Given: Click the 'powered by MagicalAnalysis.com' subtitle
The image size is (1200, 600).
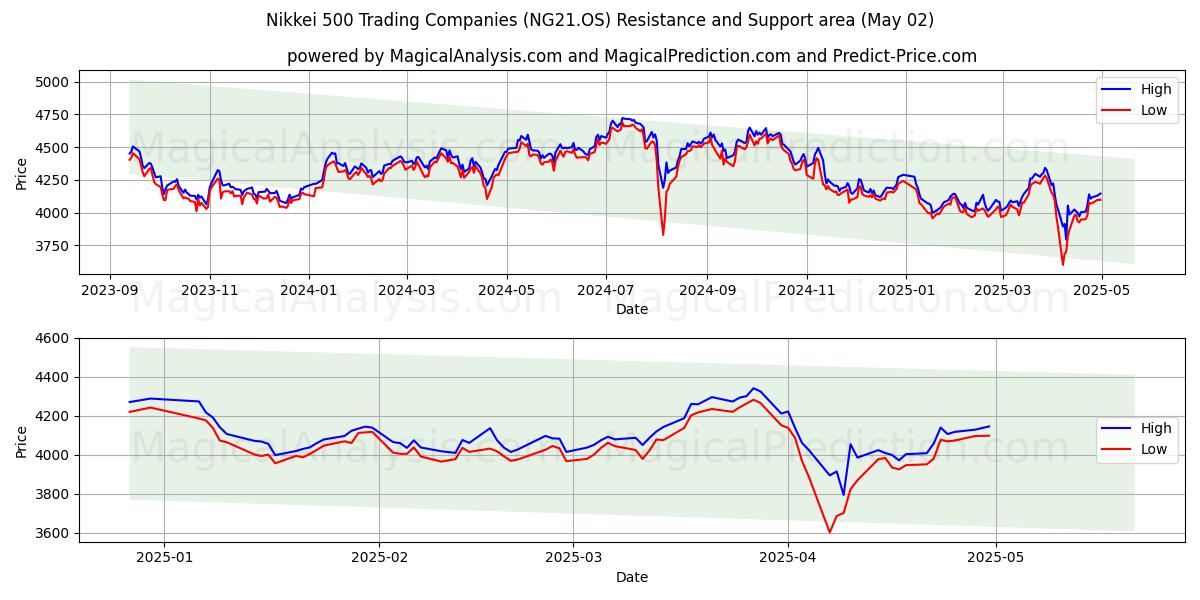Looking at the screenshot, I should [x=632, y=56].
